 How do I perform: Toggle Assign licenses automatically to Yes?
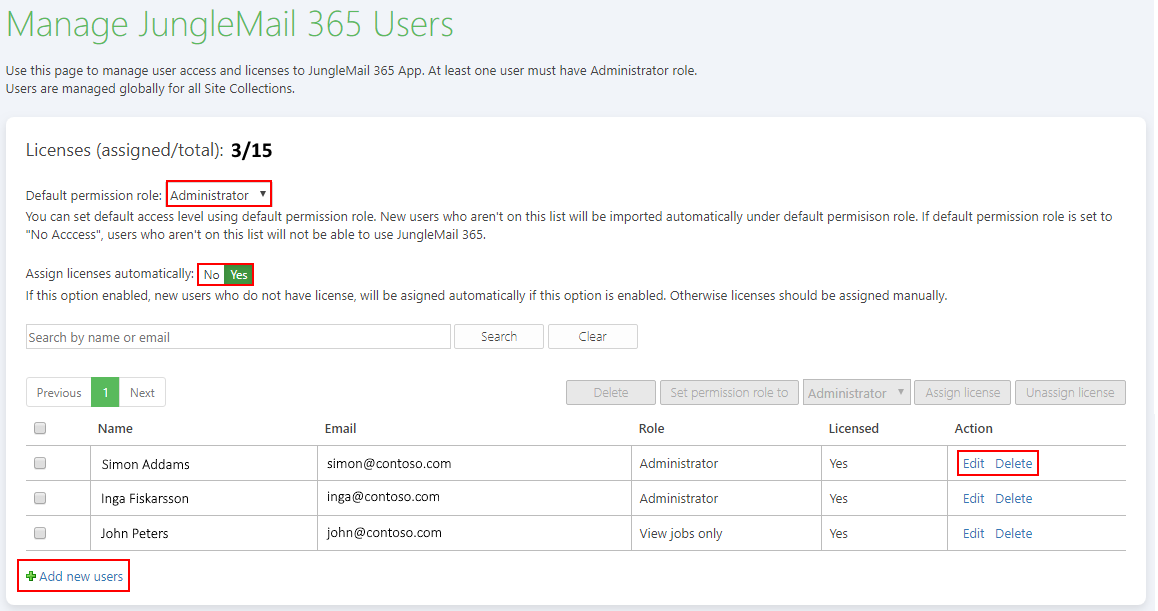pyautogui.click(x=238, y=274)
